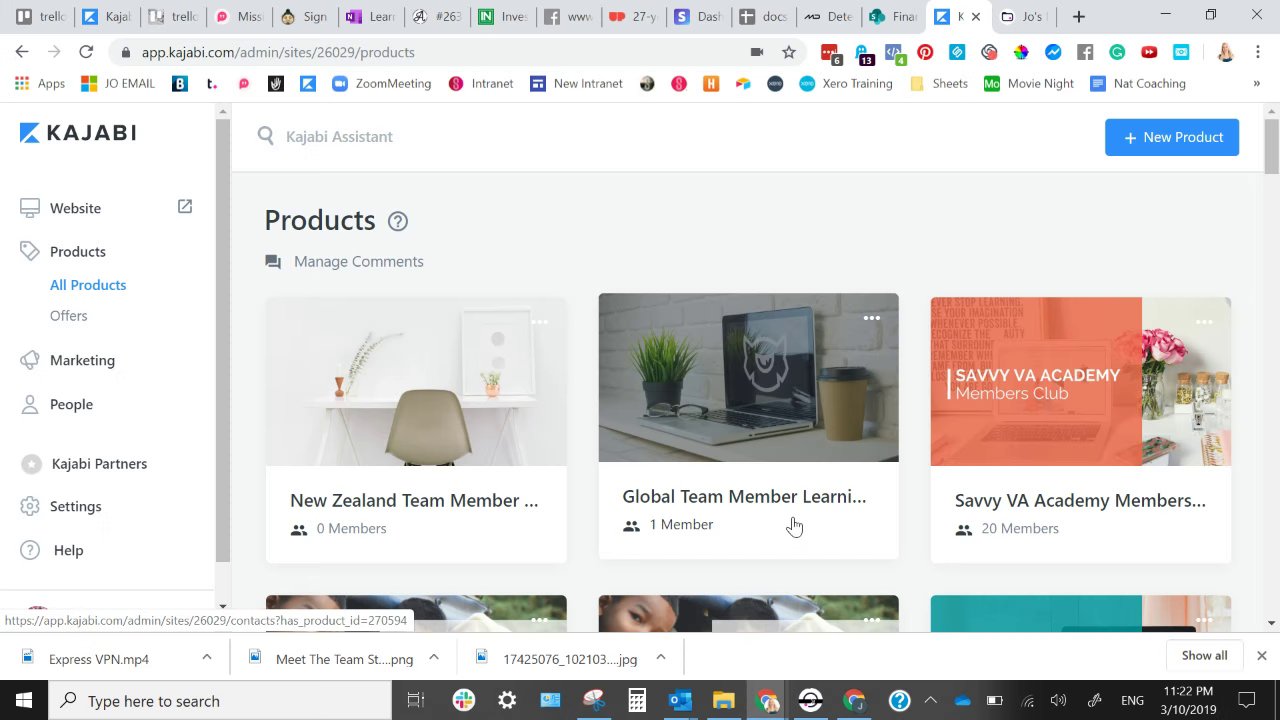
Task: Click the Windows taskbar search box
Action: 218,701
